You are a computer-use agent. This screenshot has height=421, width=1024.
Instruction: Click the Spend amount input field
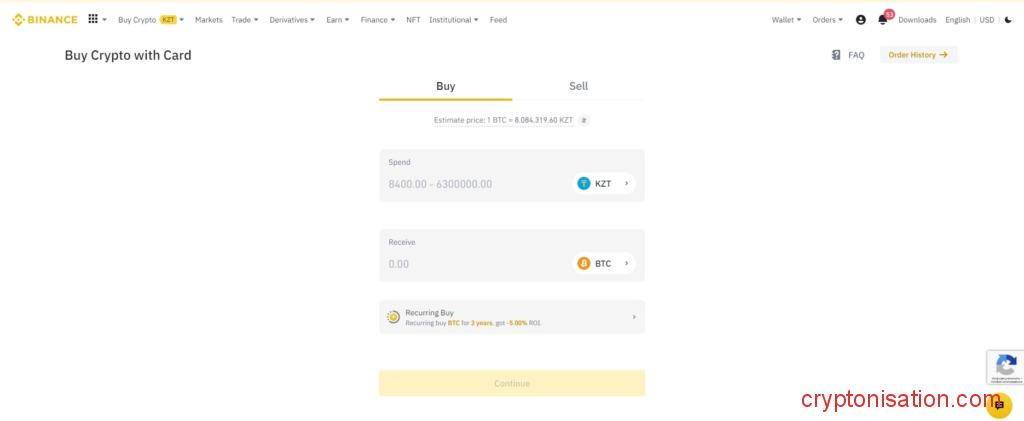(470, 184)
